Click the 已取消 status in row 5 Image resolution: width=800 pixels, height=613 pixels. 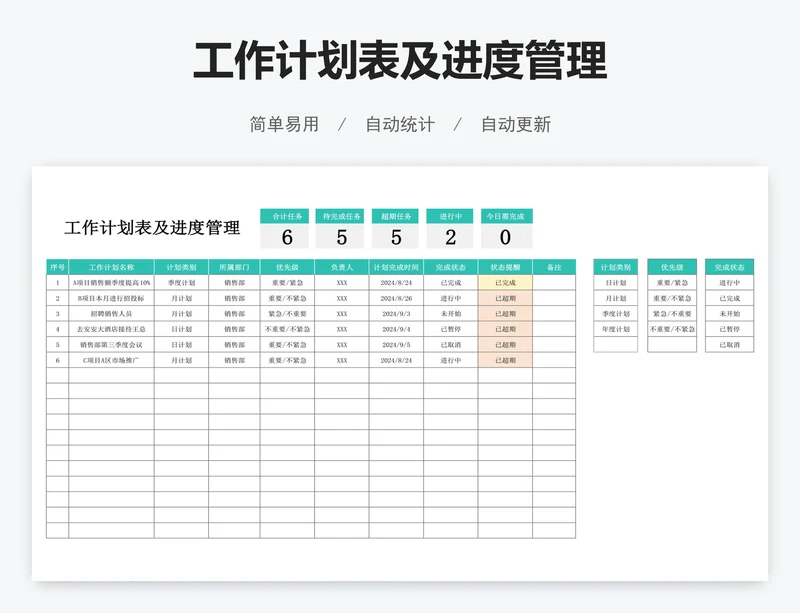tap(451, 345)
